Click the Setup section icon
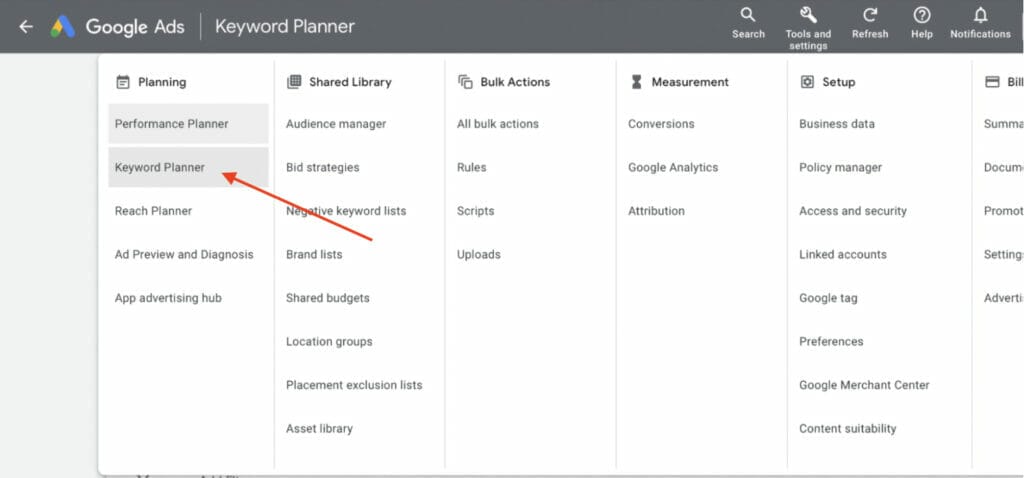This screenshot has width=1024, height=478. pyautogui.click(x=807, y=82)
